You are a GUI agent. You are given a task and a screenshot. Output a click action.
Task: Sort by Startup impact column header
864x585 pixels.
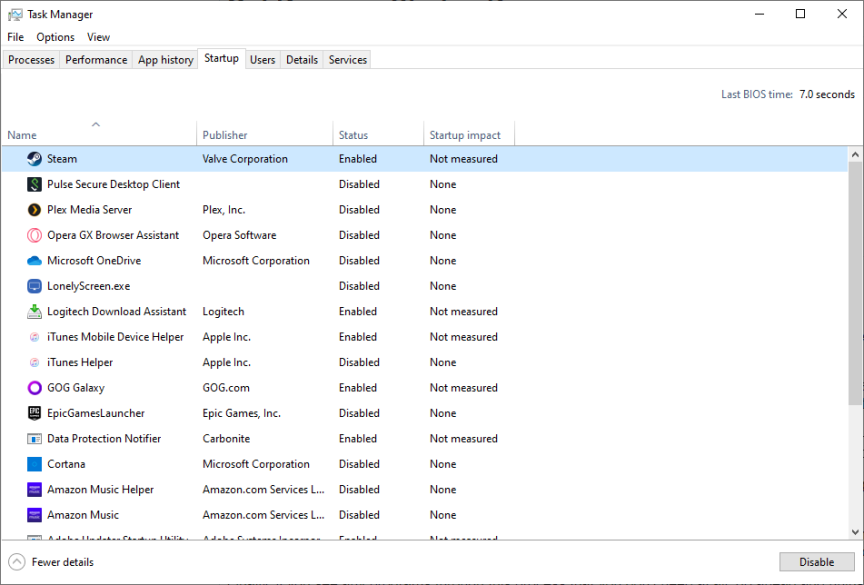[x=465, y=135]
